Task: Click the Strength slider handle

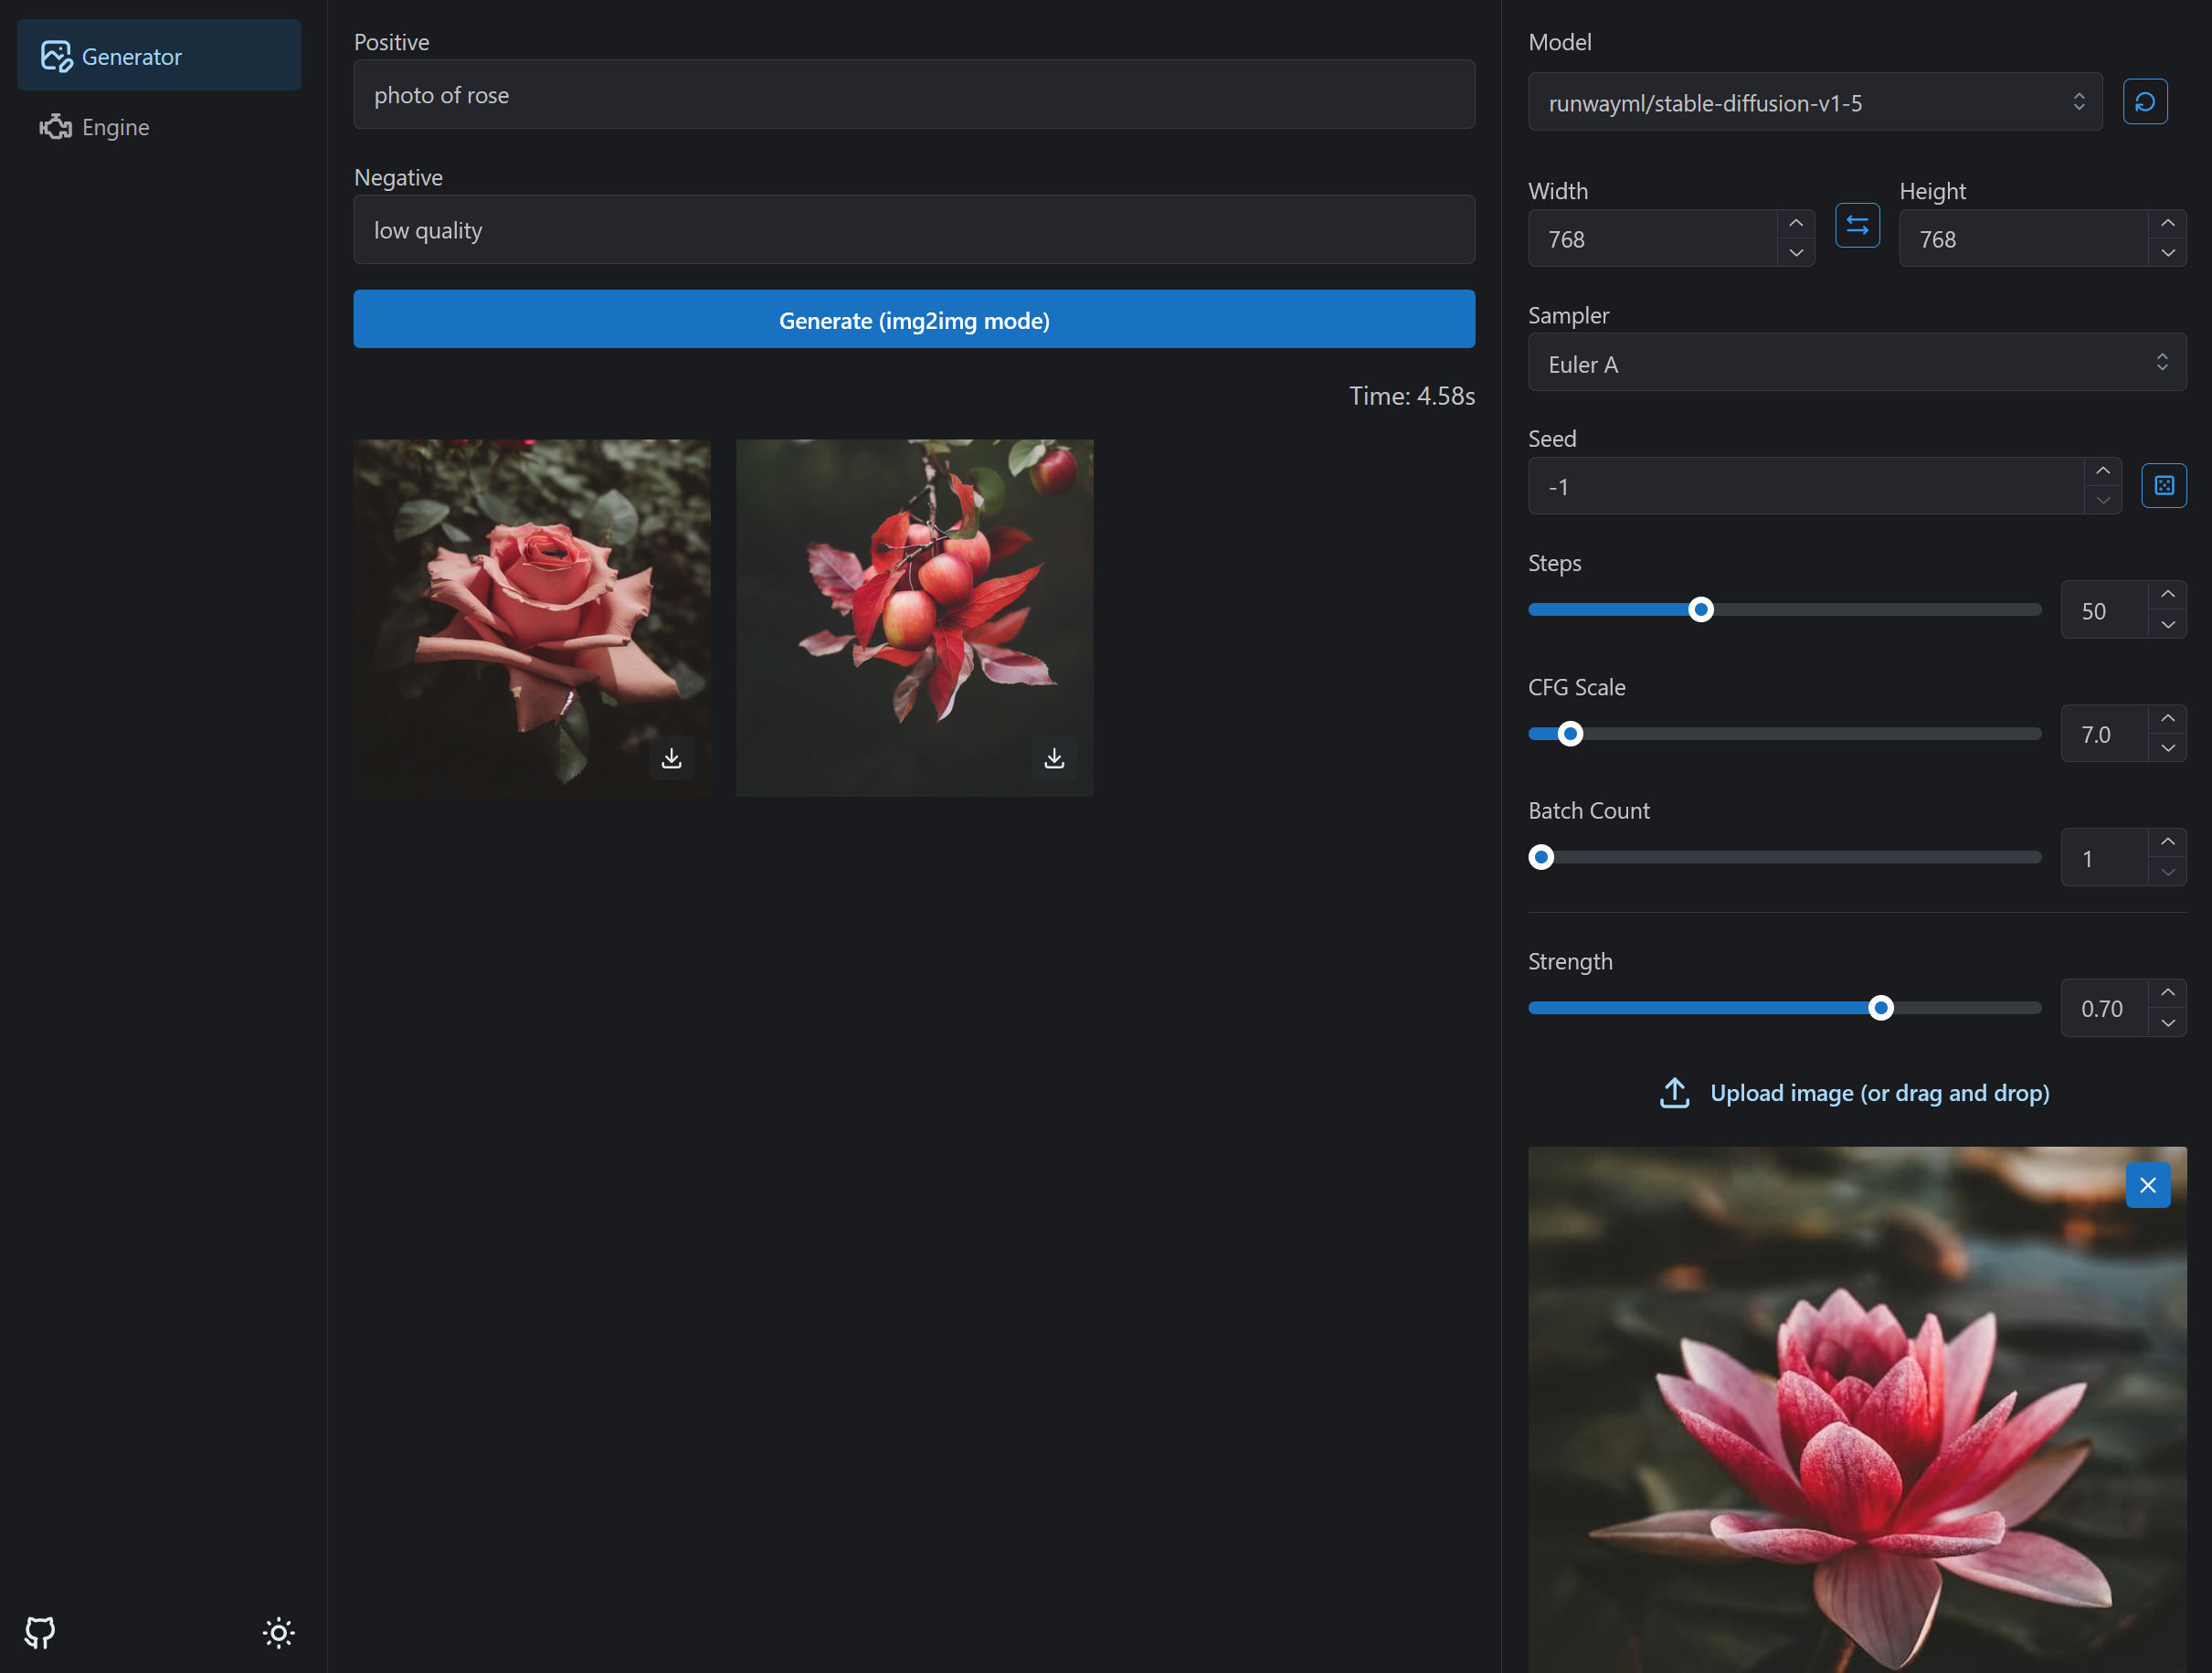Action: [1880, 1008]
